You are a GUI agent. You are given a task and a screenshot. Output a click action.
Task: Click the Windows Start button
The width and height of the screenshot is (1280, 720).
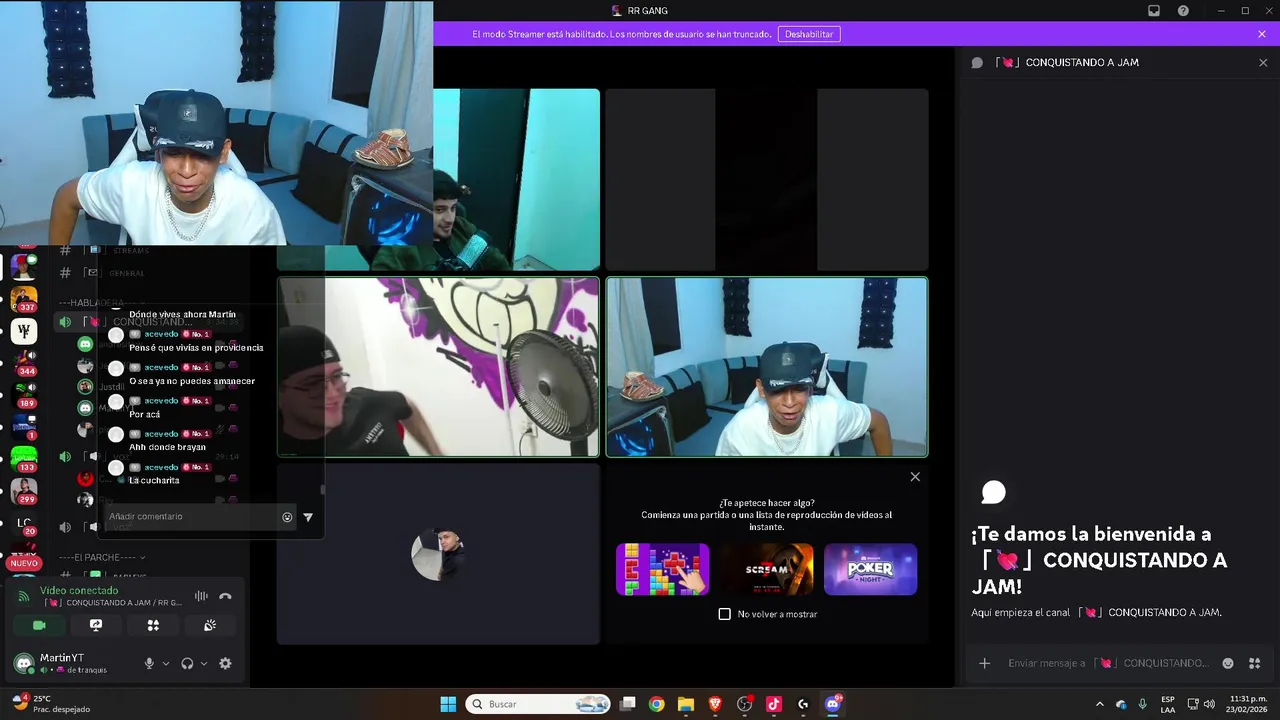(x=448, y=704)
